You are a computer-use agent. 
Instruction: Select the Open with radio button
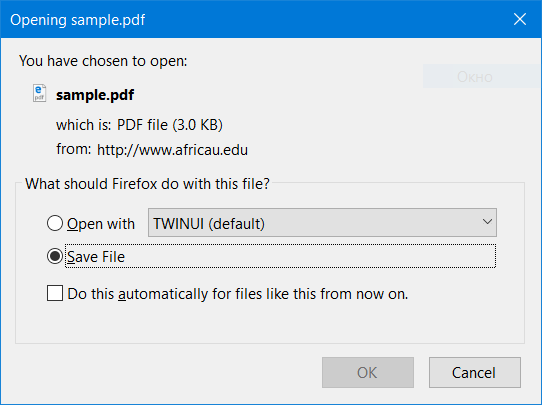click(55, 223)
